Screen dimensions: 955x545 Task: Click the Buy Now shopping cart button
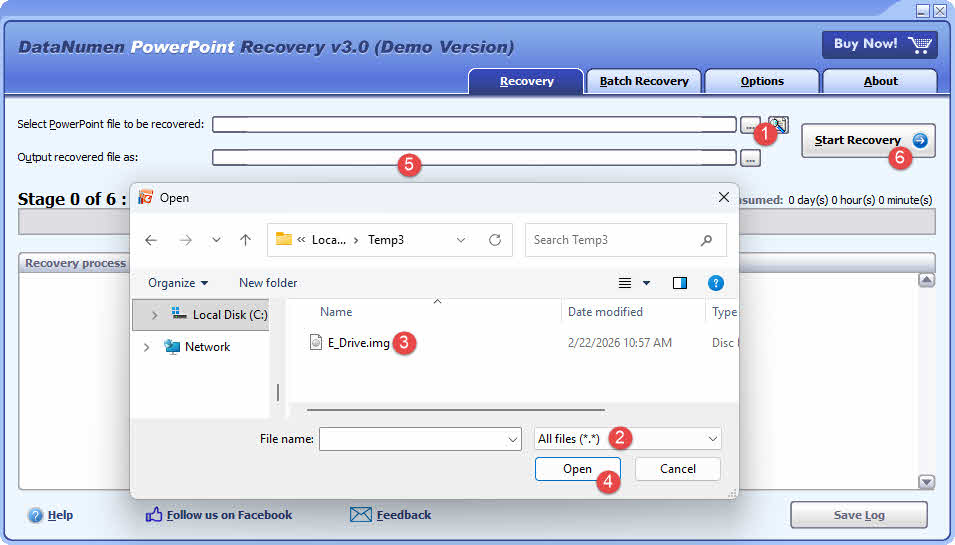click(879, 44)
